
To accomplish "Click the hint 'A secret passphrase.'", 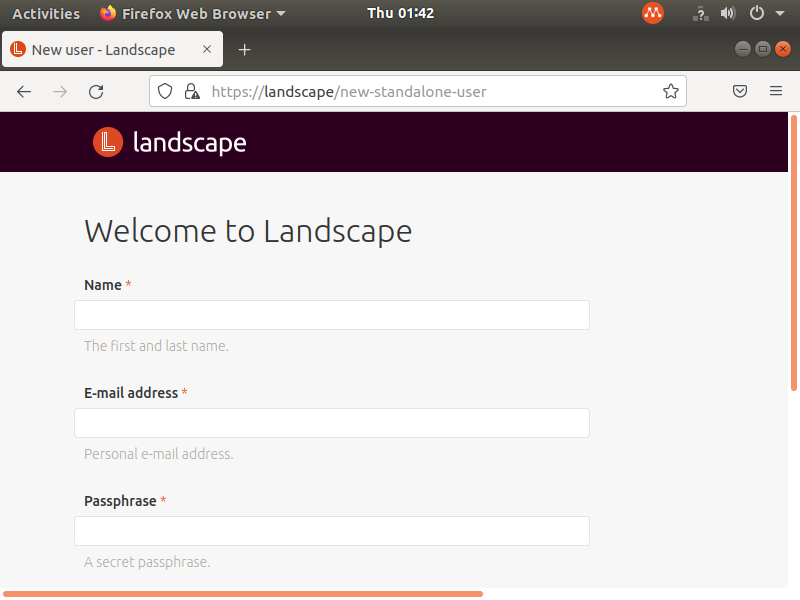I will coord(147,562).
